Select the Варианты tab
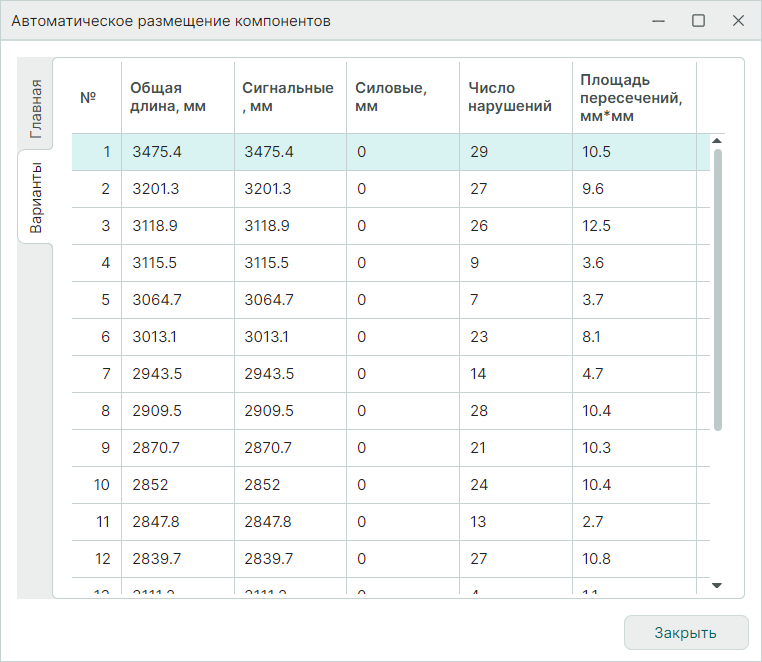762x662 pixels. tap(35, 197)
